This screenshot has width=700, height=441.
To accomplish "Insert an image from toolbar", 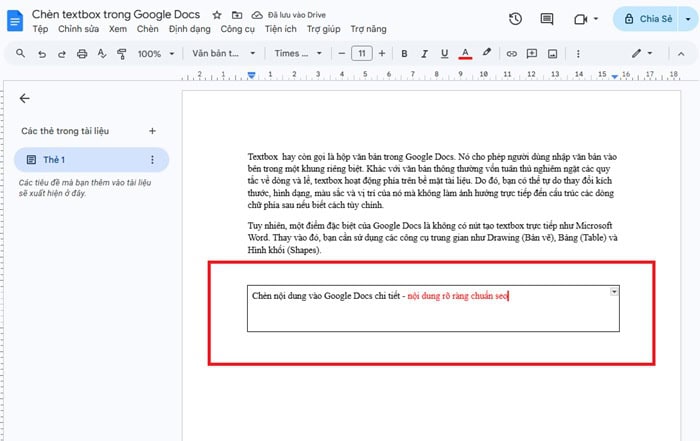I will 553,54.
